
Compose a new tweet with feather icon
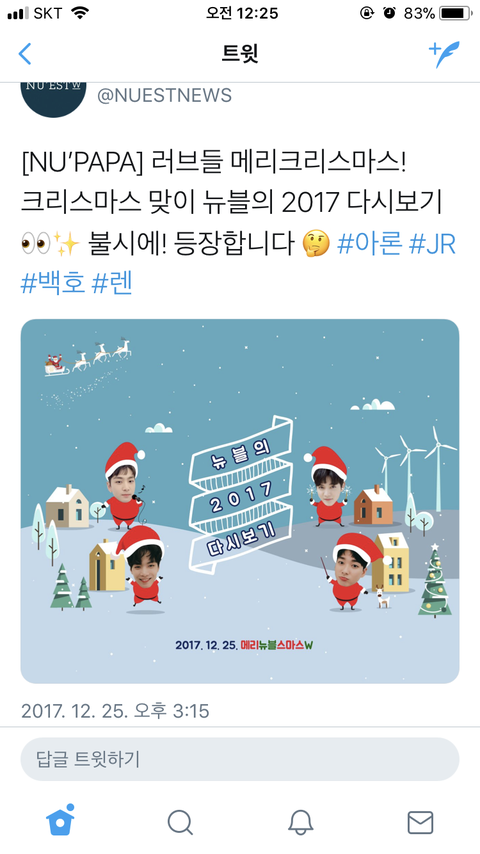[444, 54]
